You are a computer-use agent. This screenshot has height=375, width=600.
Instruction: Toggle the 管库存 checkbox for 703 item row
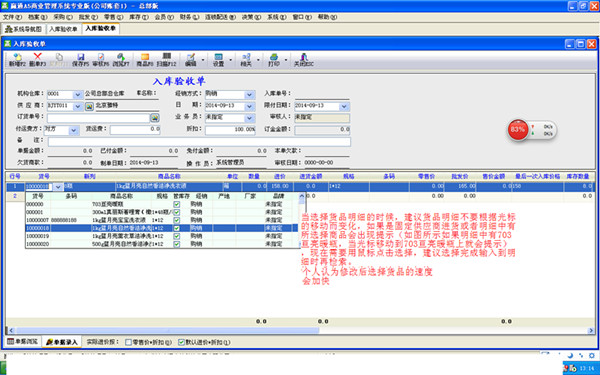[176, 204]
